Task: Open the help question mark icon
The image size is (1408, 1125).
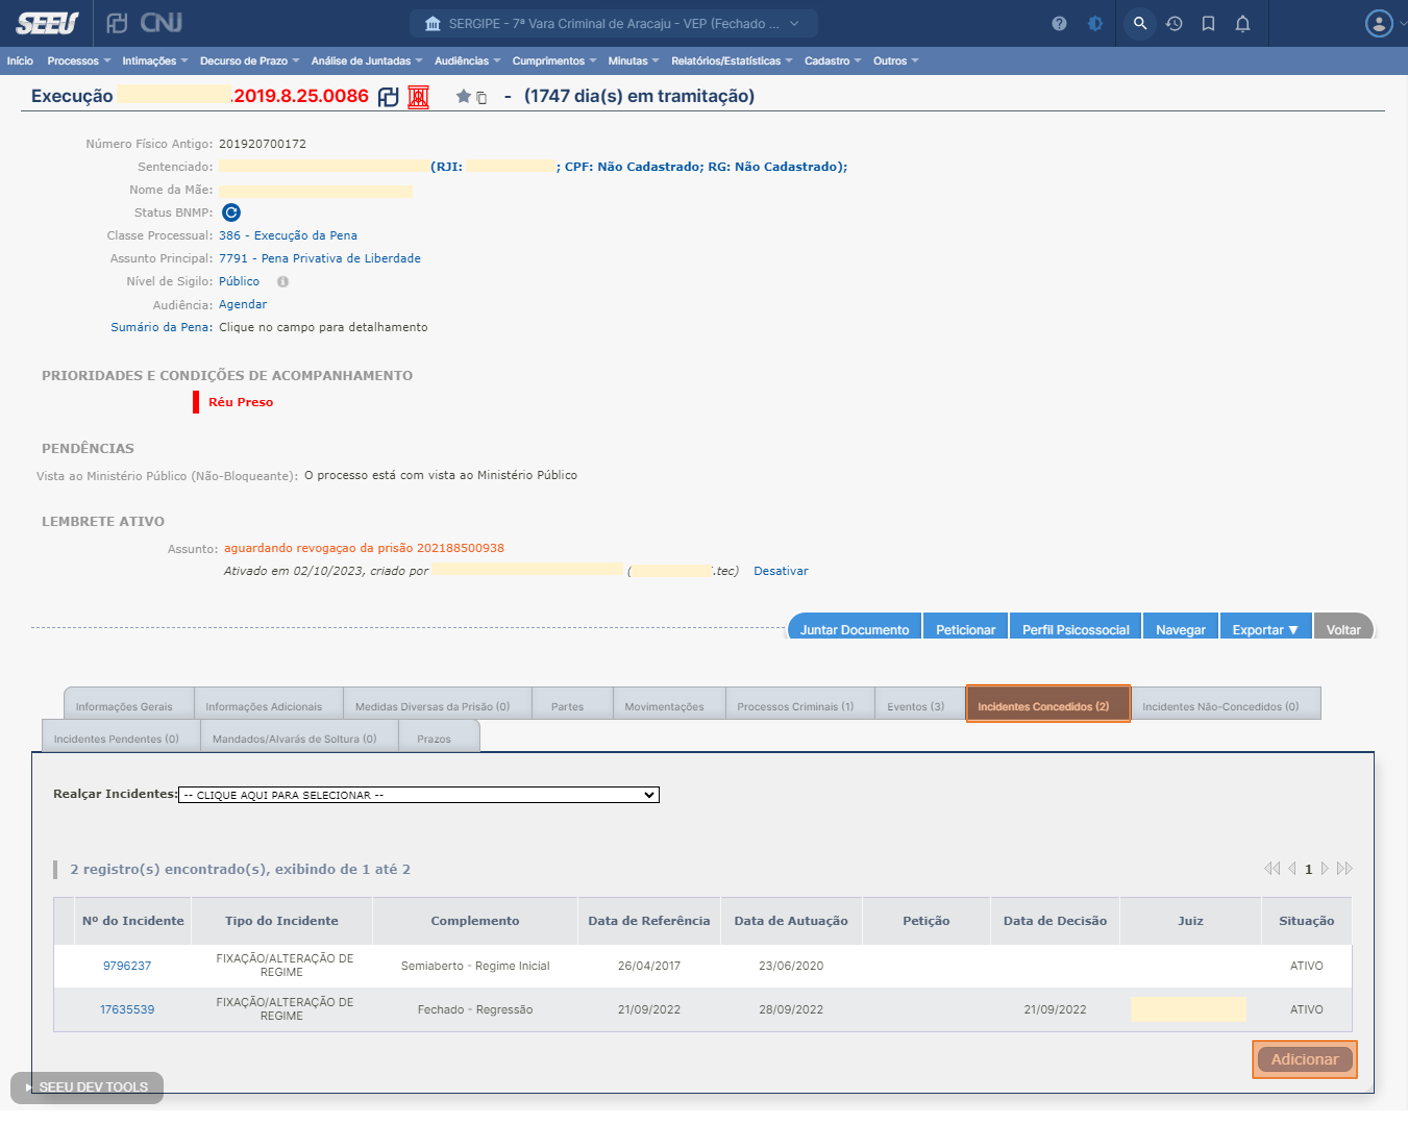Action: (1059, 23)
